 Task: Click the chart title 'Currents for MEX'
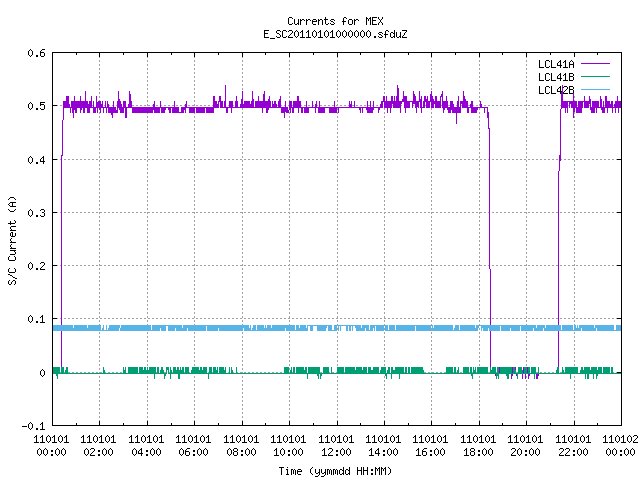pyautogui.click(x=335, y=21)
